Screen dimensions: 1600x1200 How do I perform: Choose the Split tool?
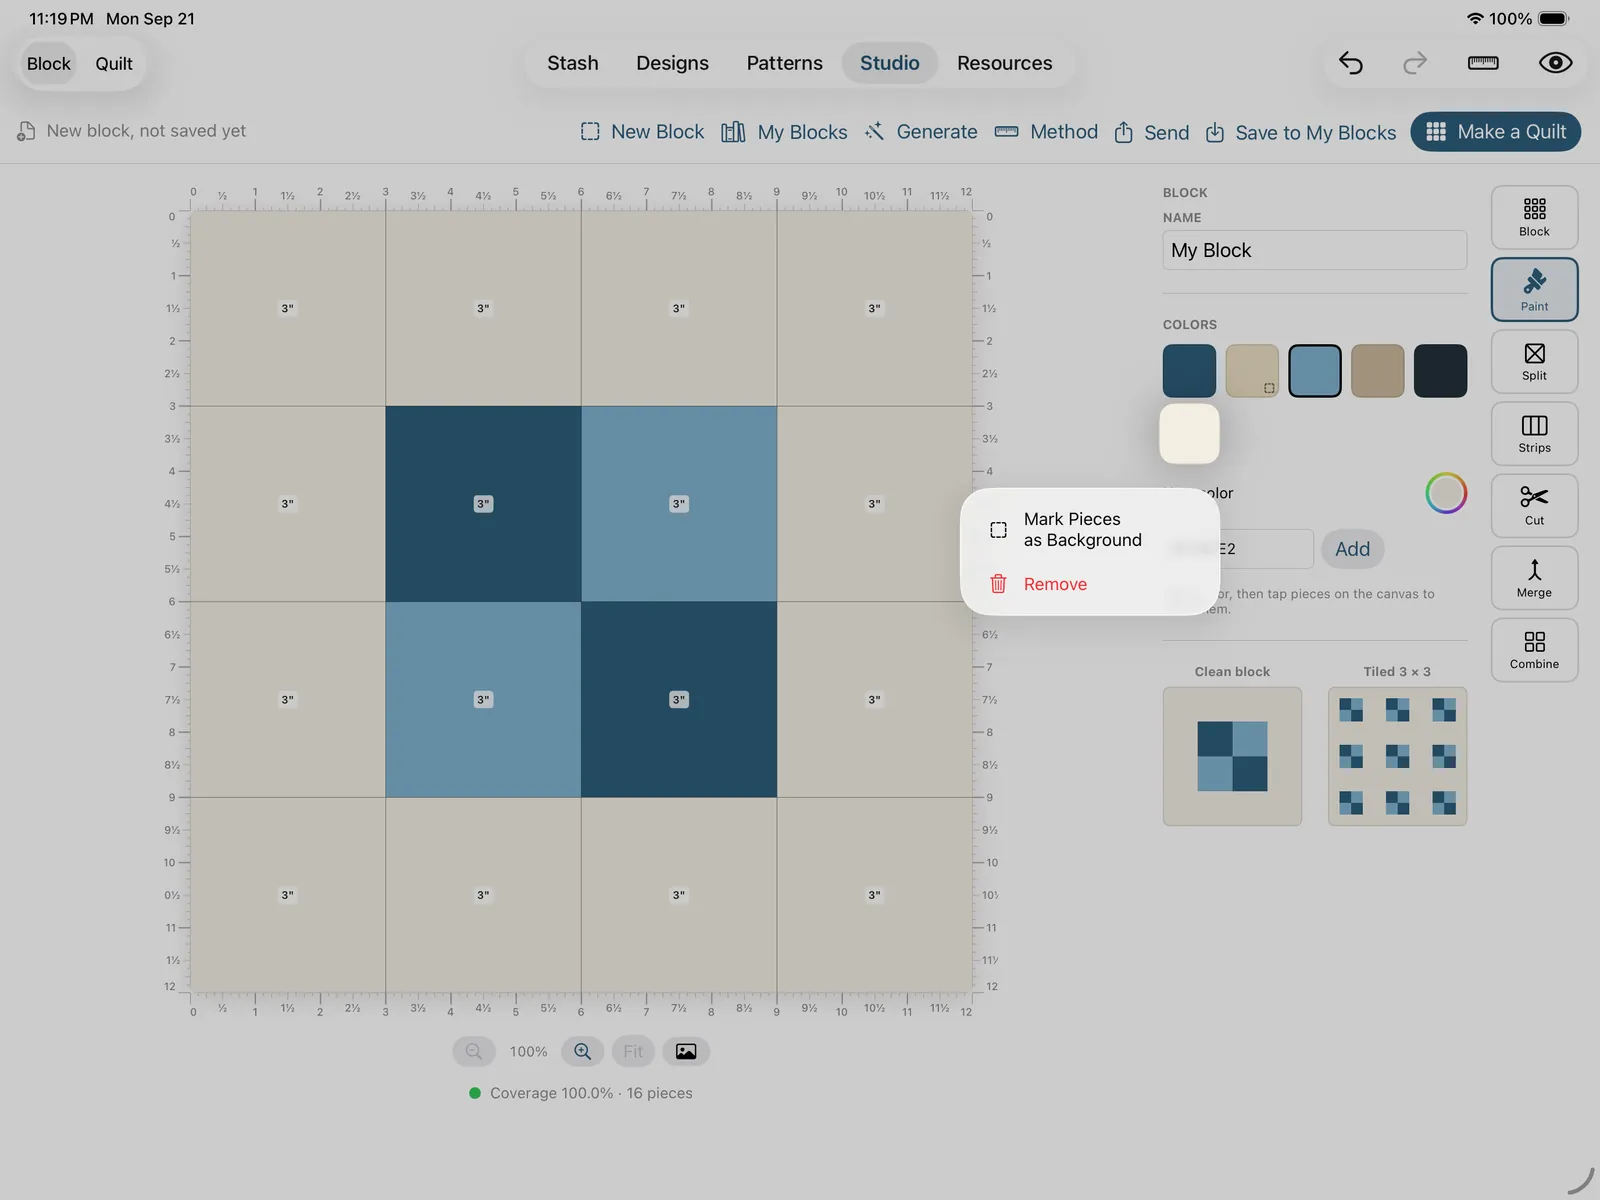[1534, 361]
